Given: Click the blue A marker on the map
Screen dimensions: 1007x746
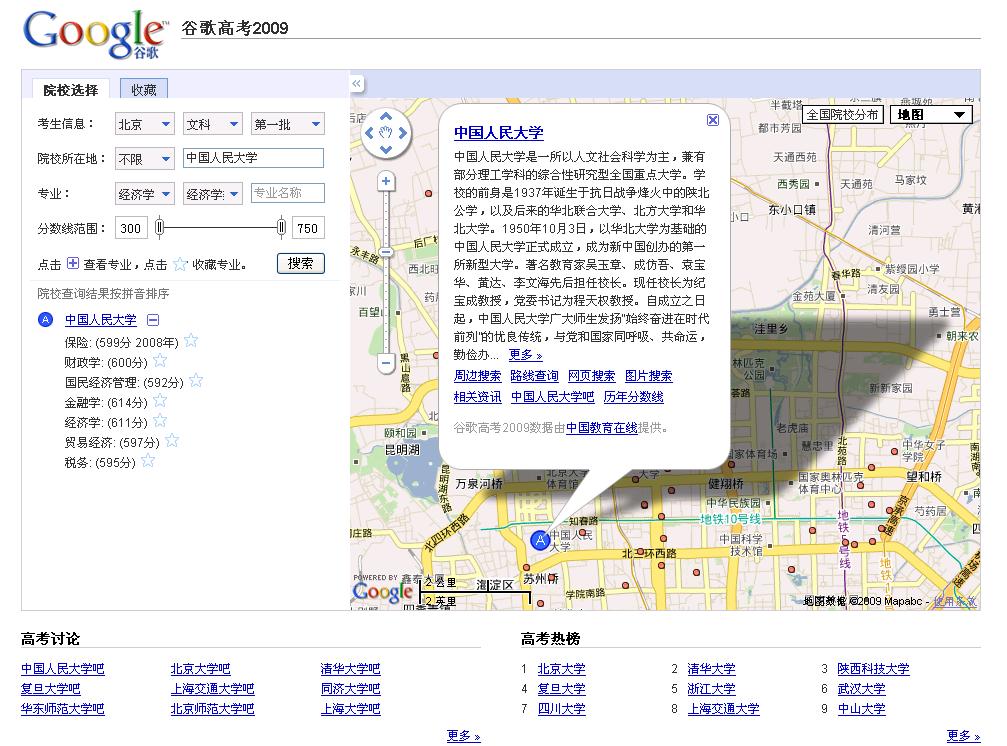Looking at the screenshot, I should pyautogui.click(x=540, y=540).
